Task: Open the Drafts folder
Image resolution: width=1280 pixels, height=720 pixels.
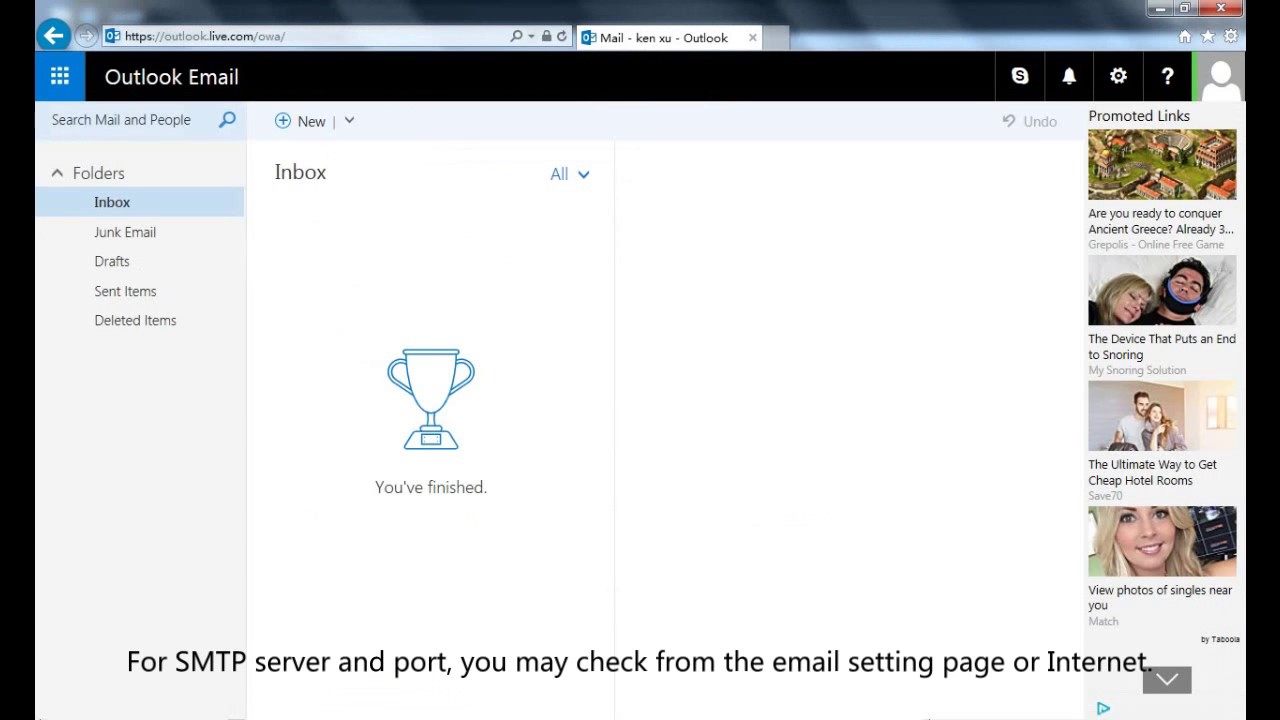Action: click(112, 261)
